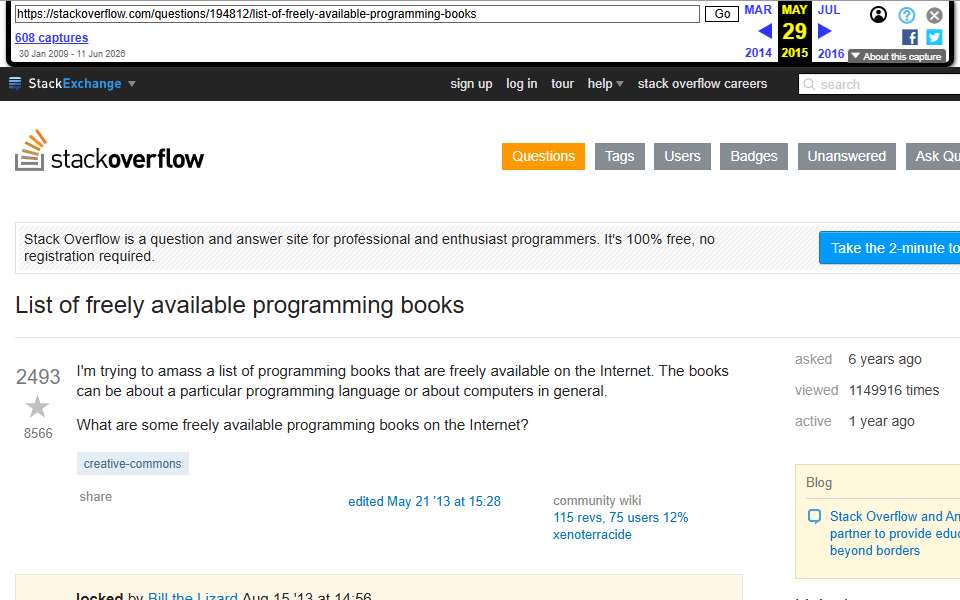The height and width of the screenshot is (600, 960).
Task: Open the 608 captures link
Action: click(51, 38)
